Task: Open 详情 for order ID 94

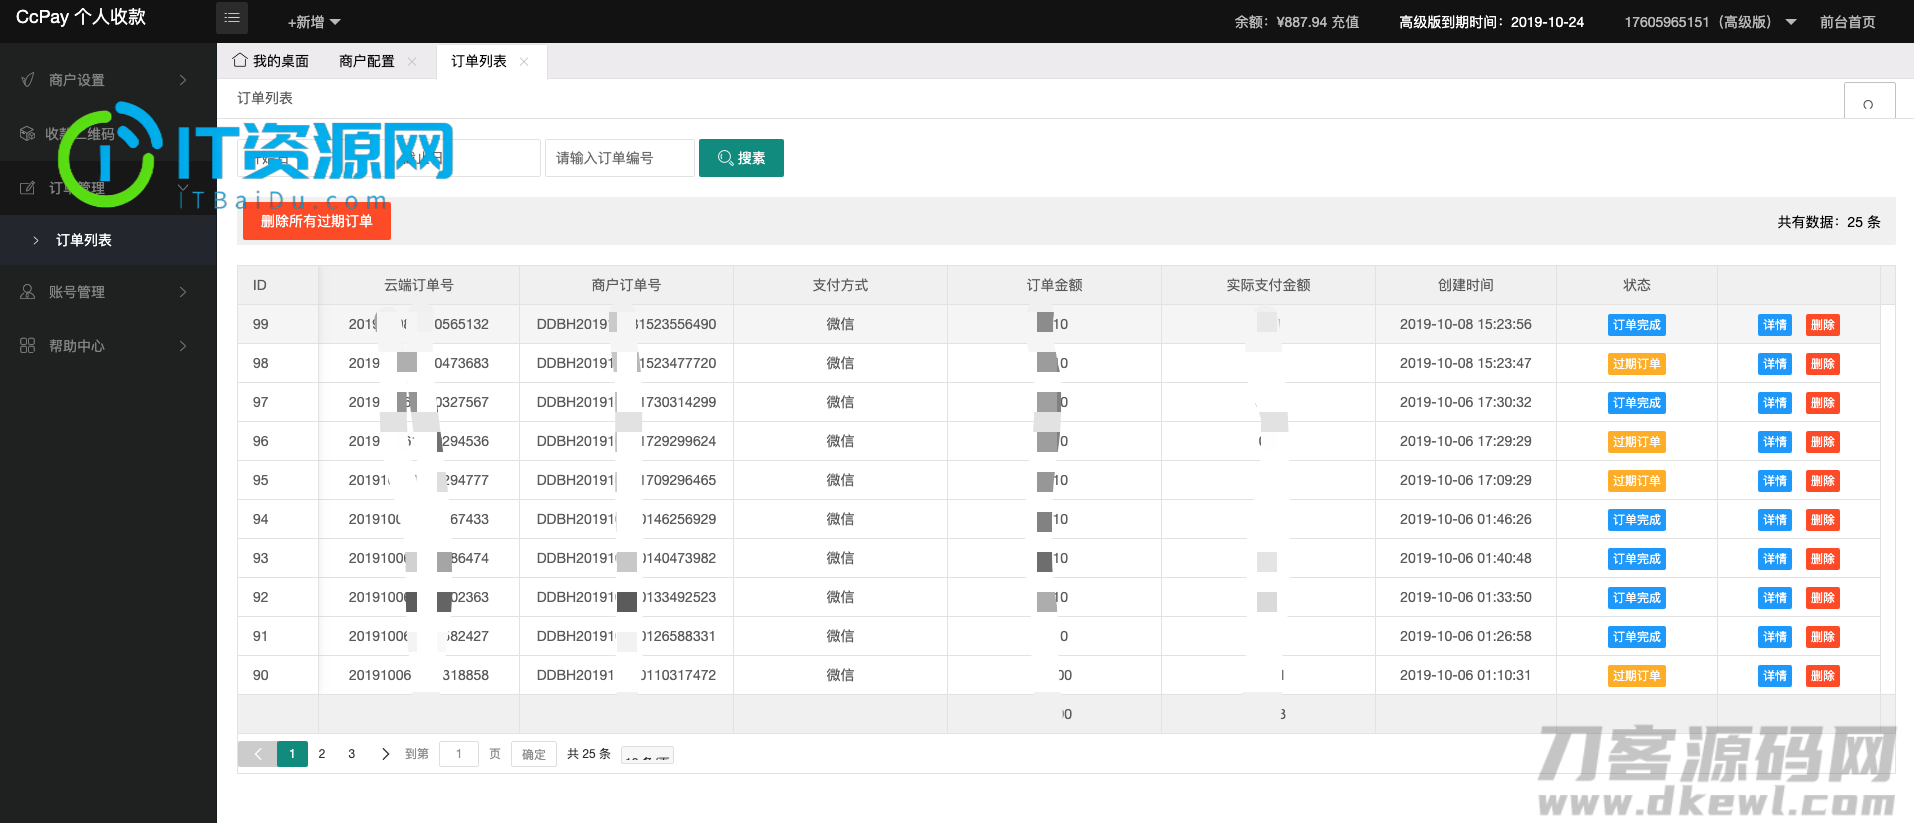Action: [1775, 520]
